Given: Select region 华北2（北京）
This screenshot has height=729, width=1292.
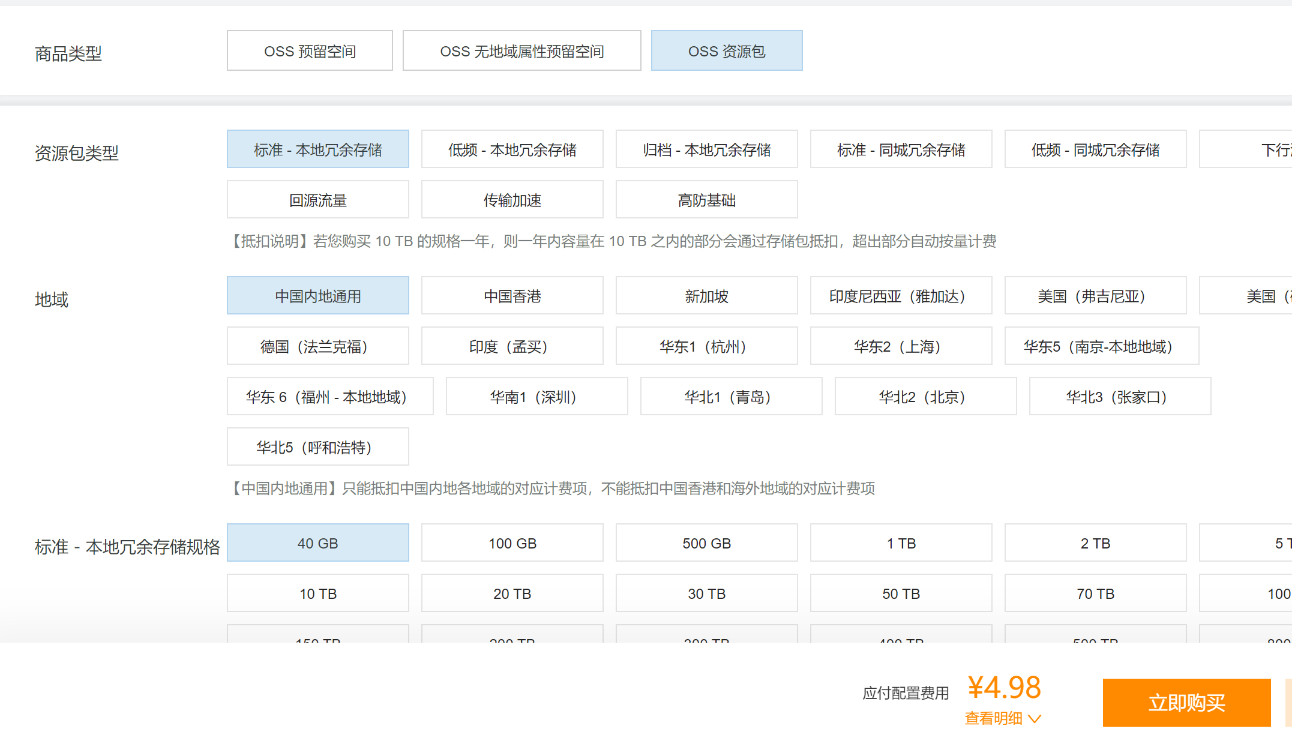Looking at the screenshot, I should click(926, 396).
